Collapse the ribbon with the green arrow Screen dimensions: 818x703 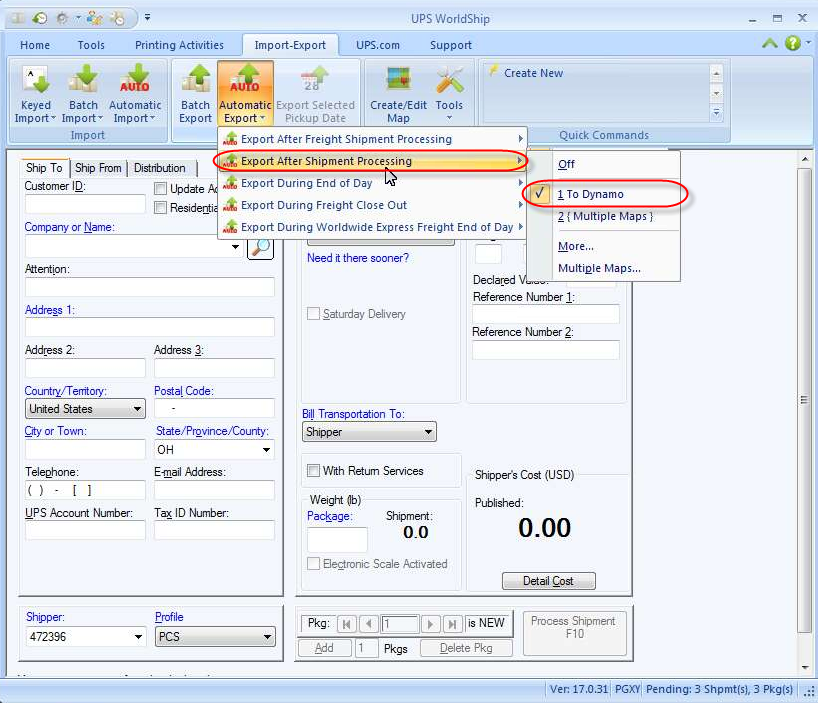pyautogui.click(x=769, y=43)
